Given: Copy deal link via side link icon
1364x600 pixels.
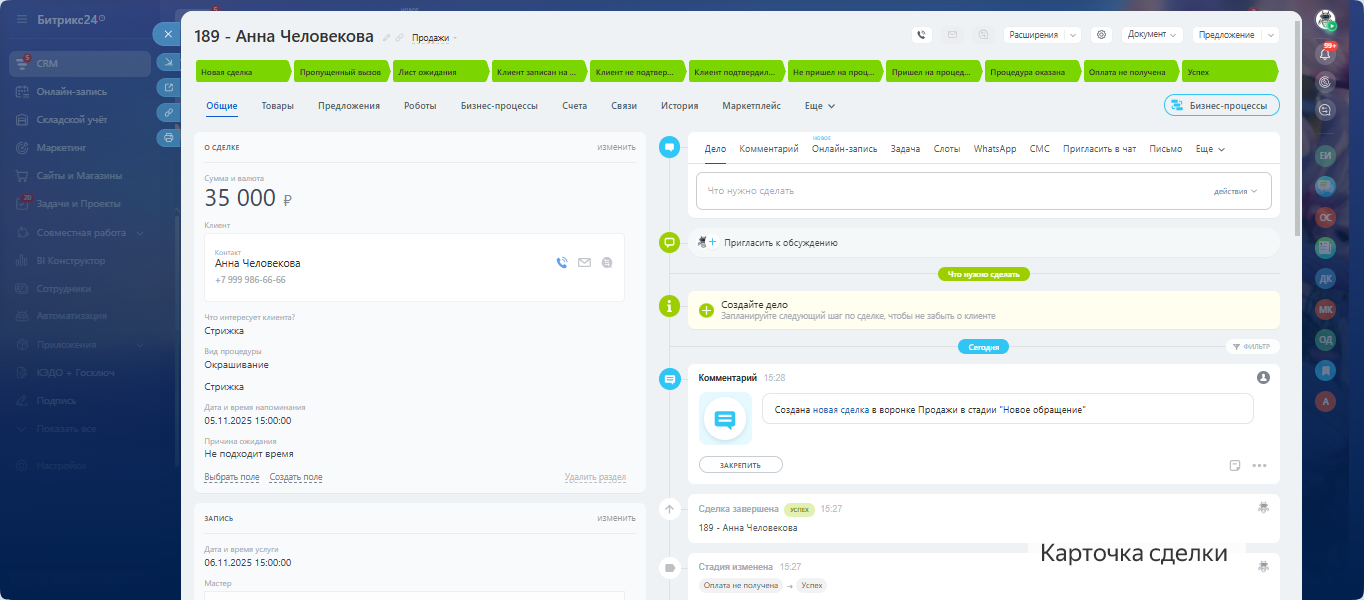Looking at the screenshot, I should [168, 112].
